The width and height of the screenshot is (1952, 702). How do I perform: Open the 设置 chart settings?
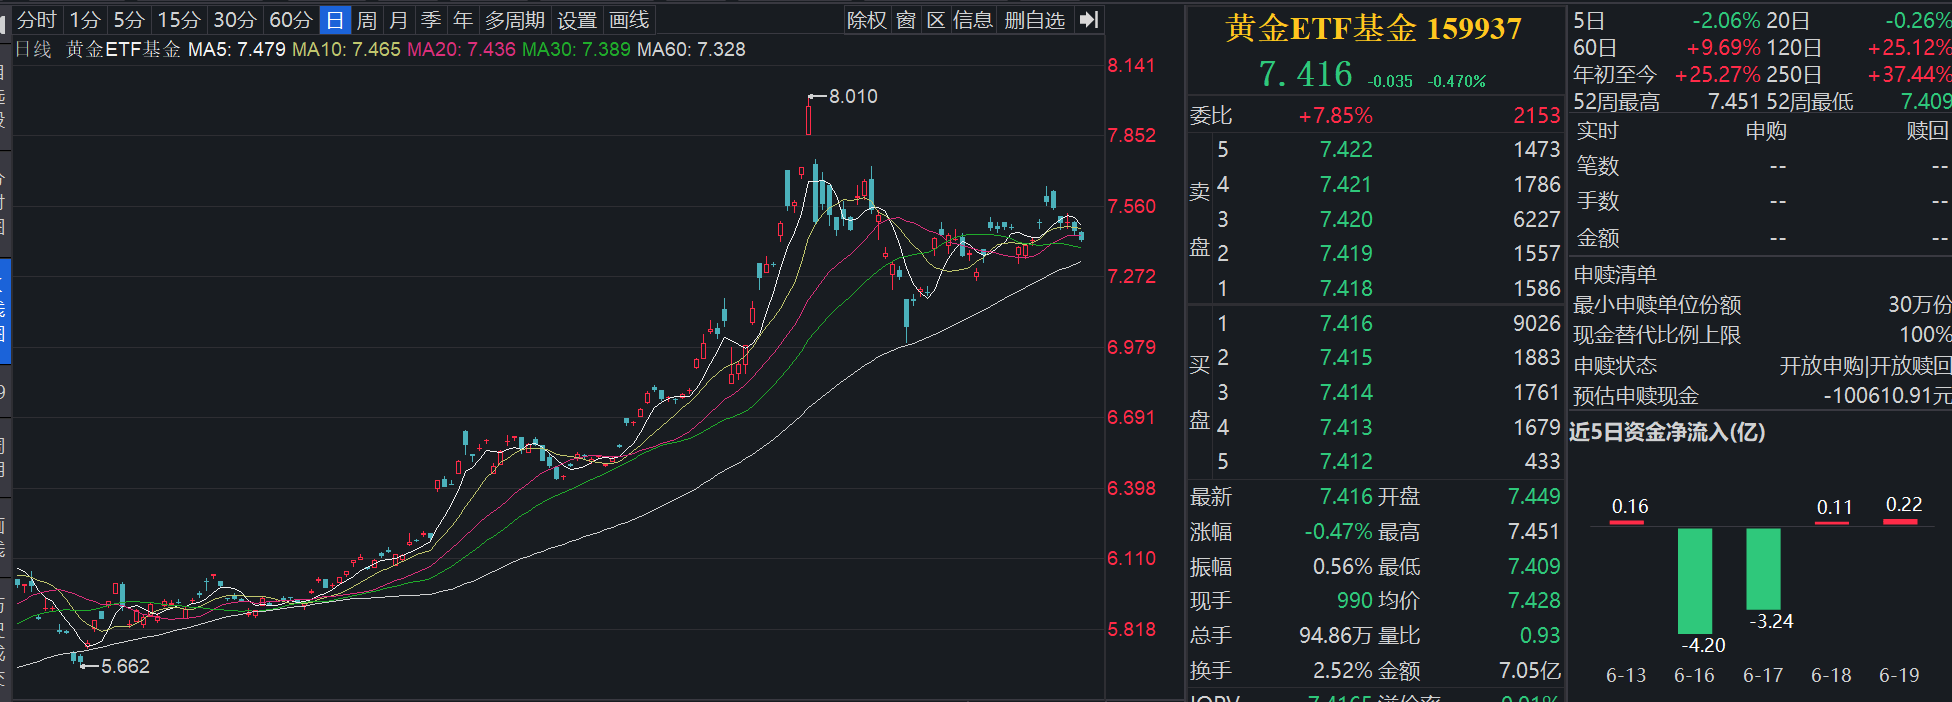point(577,20)
